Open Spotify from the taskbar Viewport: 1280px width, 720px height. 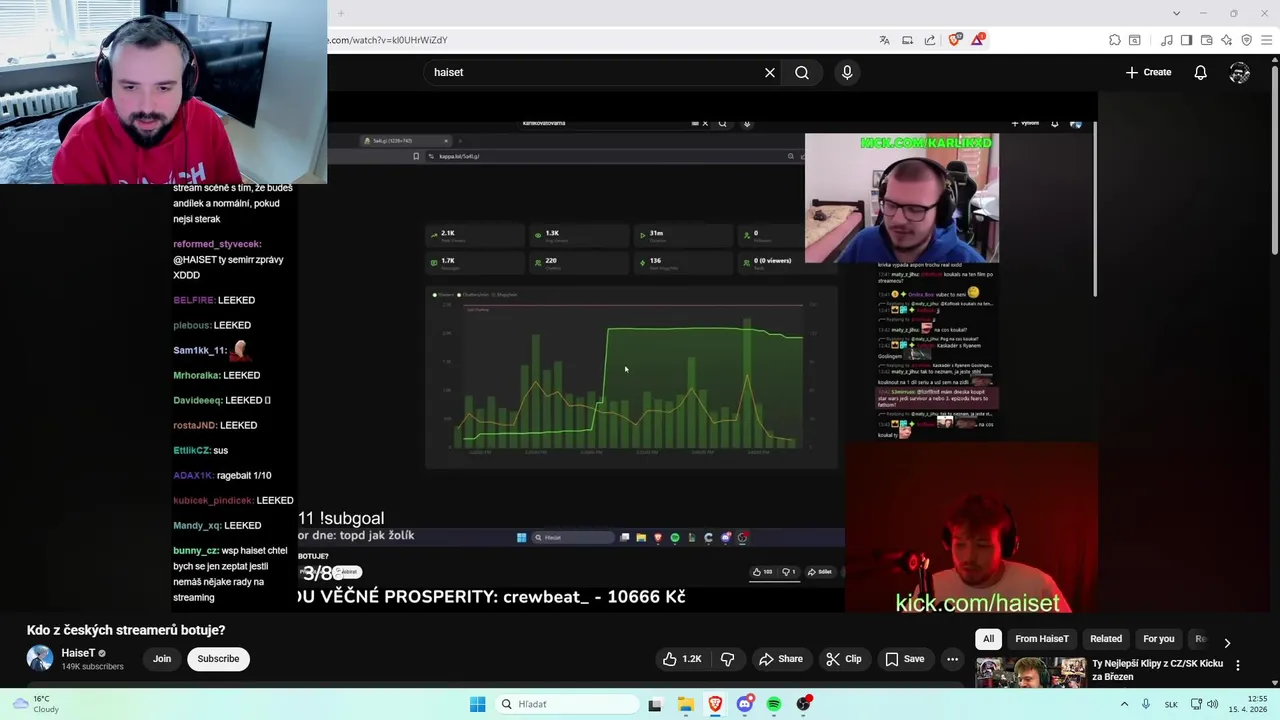click(x=774, y=704)
